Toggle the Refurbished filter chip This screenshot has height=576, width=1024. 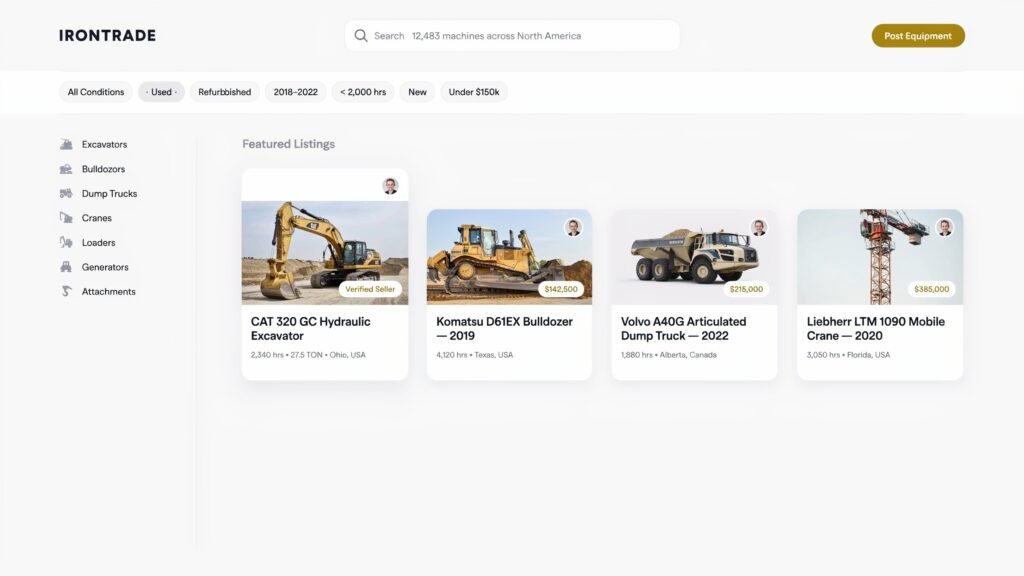225,92
